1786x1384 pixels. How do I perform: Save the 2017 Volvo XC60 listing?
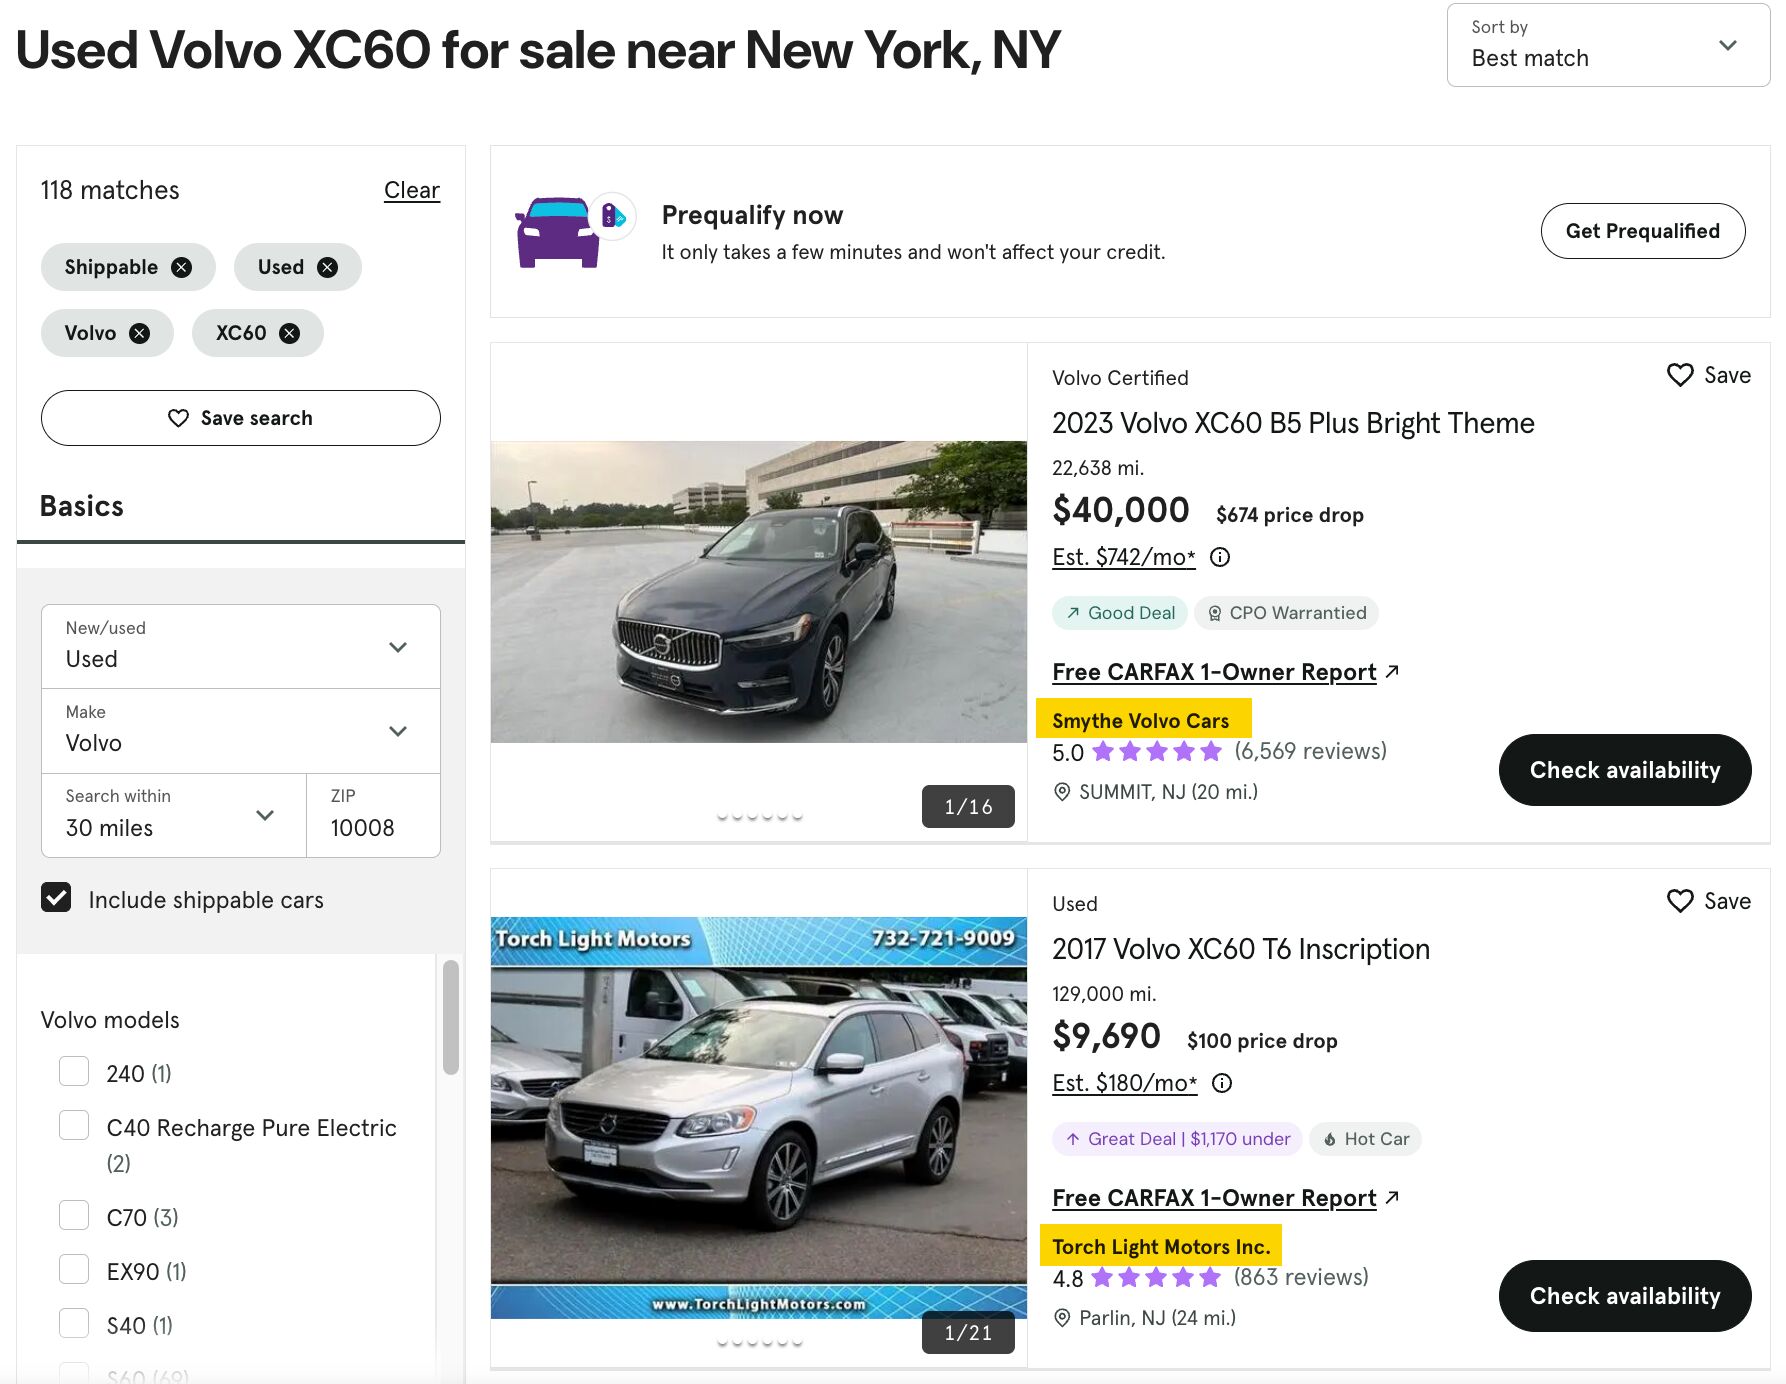click(1679, 901)
